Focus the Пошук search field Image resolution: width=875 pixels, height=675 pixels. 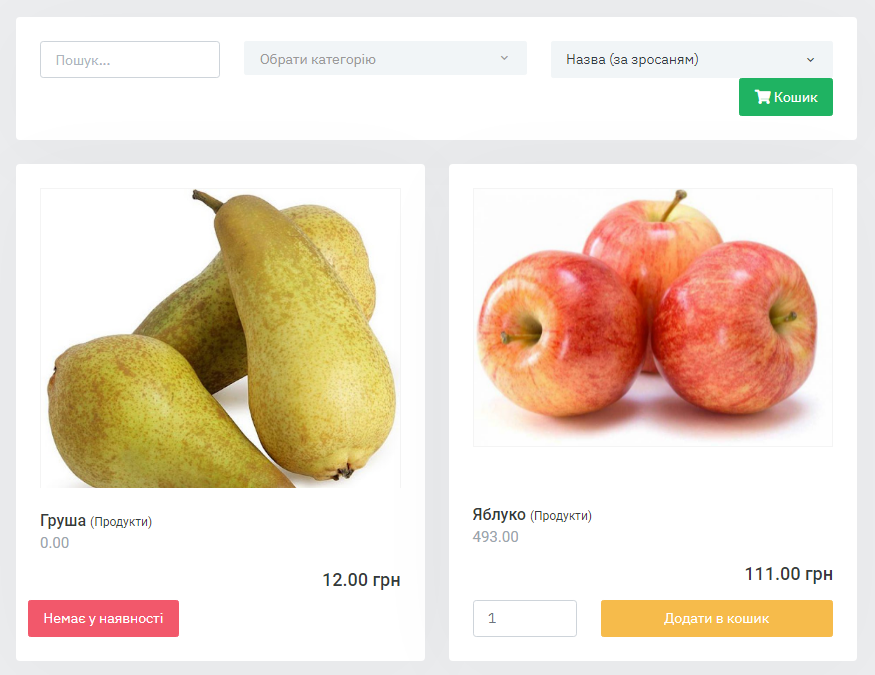130,60
